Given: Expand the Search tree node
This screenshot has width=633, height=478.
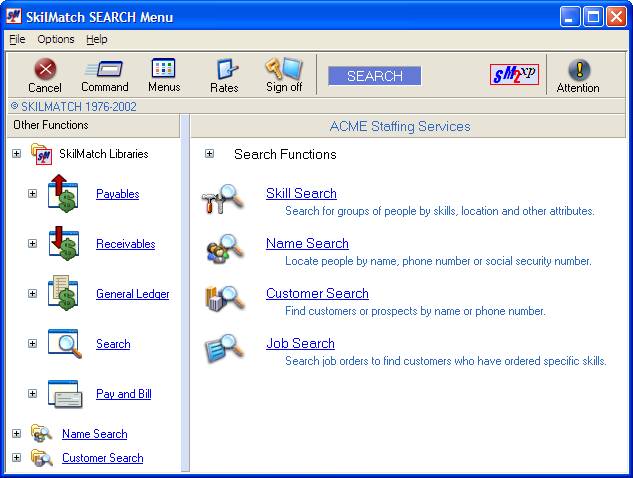Looking at the screenshot, I should click(x=32, y=344).
